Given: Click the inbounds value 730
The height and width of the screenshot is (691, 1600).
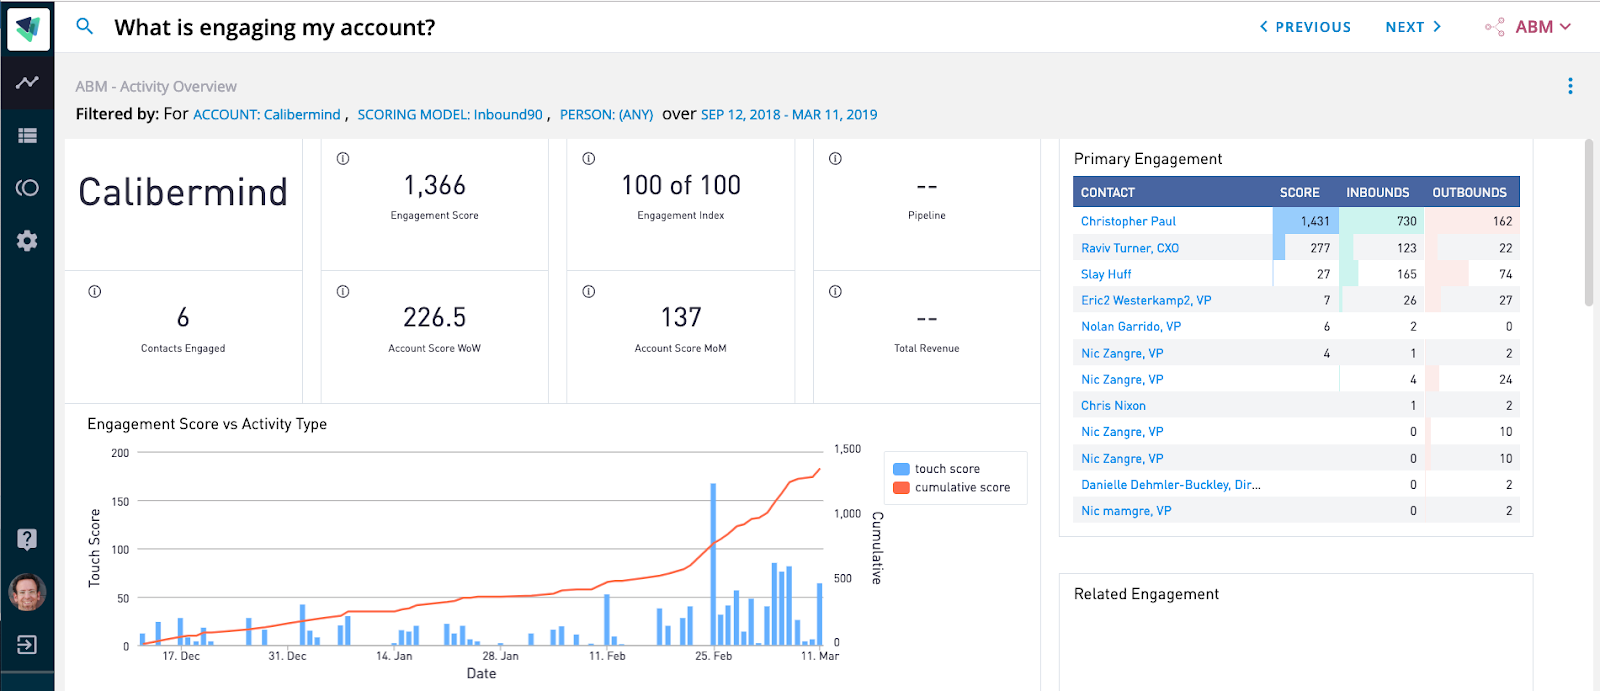Looking at the screenshot, I should (x=1406, y=221).
